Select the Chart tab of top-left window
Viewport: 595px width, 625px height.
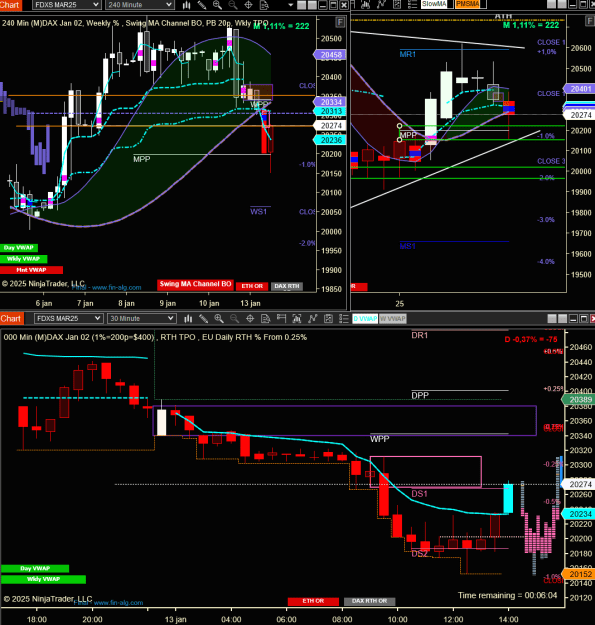(10, 5)
